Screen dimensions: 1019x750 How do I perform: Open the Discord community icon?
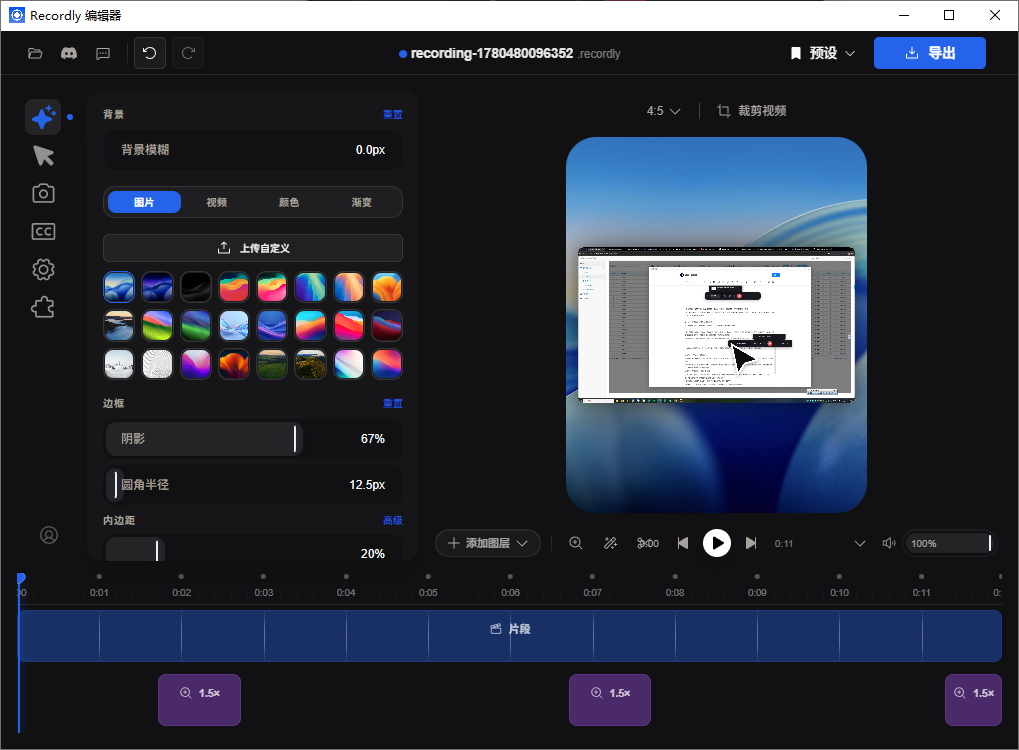(69, 53)
